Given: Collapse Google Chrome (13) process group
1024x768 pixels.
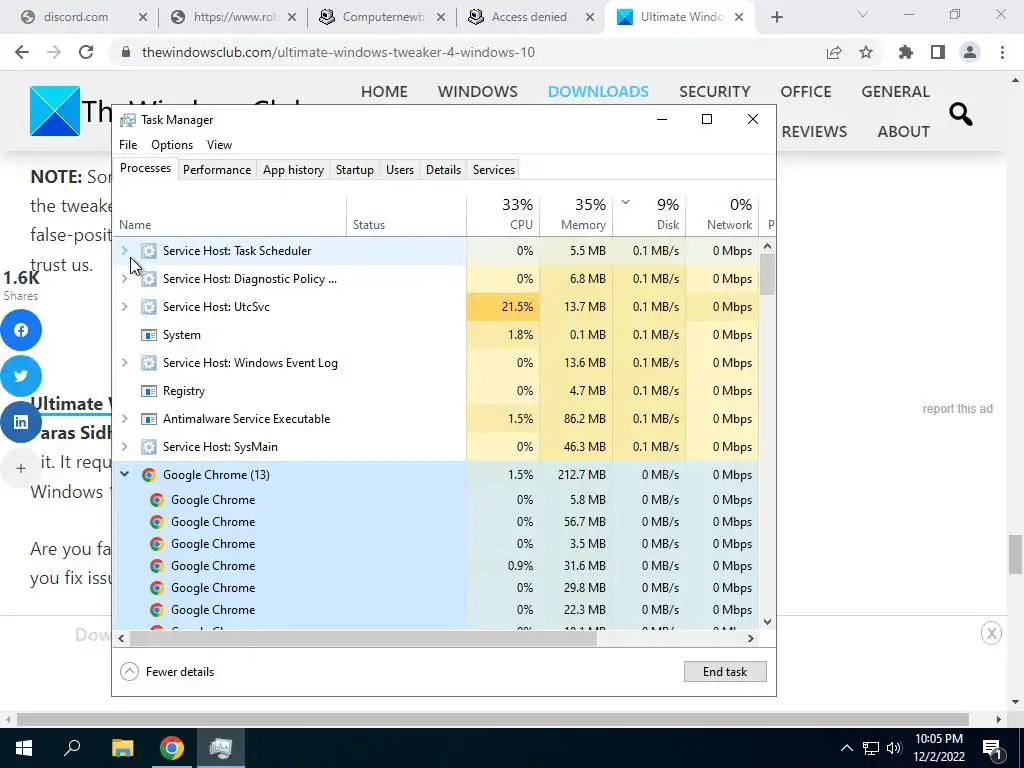Looking at the screenshot, I should (x=125, y=475).
